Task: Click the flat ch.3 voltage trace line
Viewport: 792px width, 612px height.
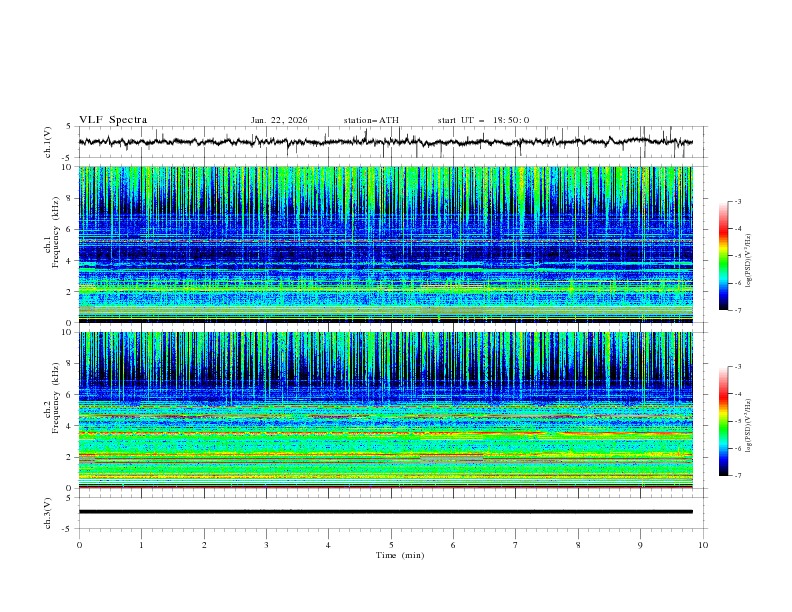Action: point(386,512)
